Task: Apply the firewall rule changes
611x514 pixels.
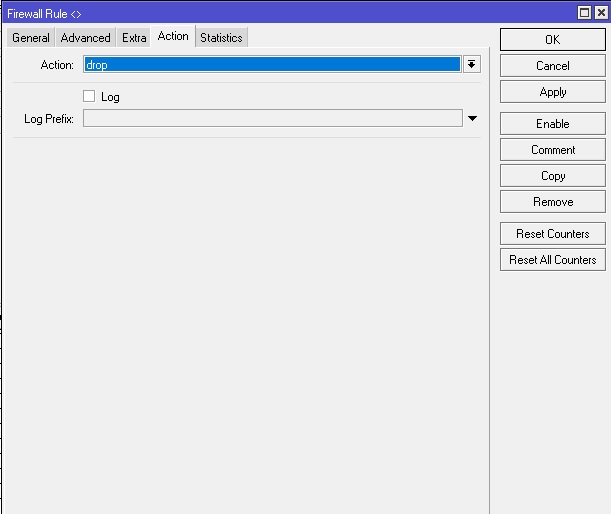Action: point(553,92)
